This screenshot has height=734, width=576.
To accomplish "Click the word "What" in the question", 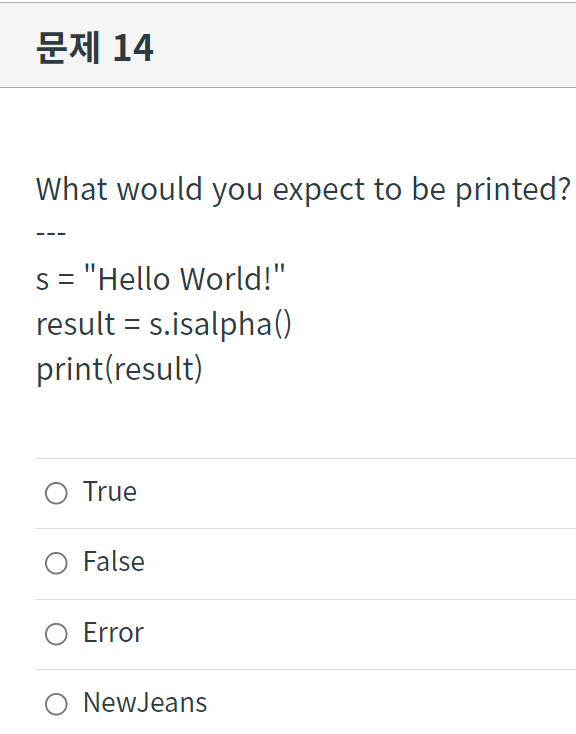I will pos(72,189).
